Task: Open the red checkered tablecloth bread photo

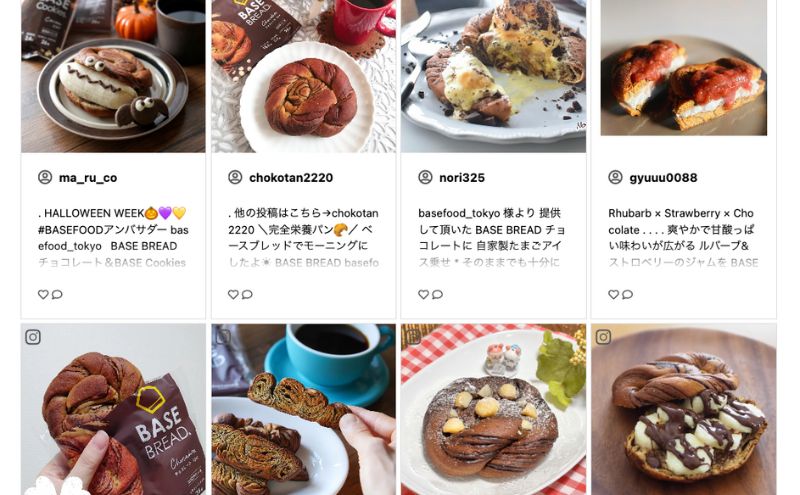Action: (x=493, y=409)
